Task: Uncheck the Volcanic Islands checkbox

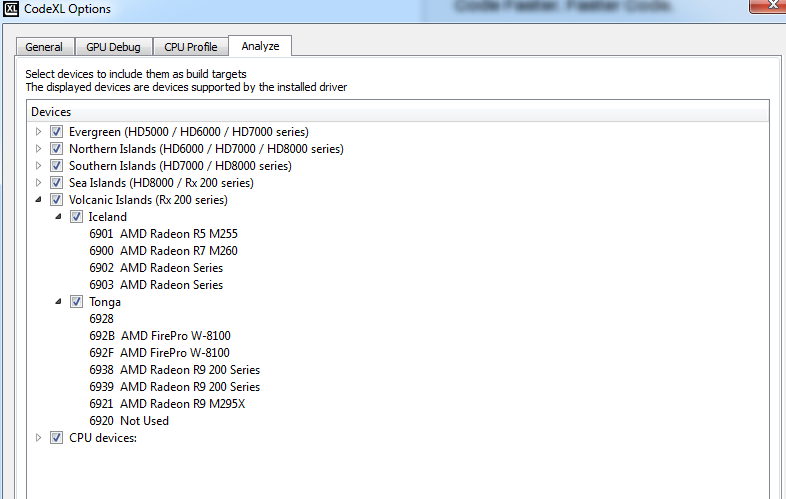Action: (x=56, y=200)
